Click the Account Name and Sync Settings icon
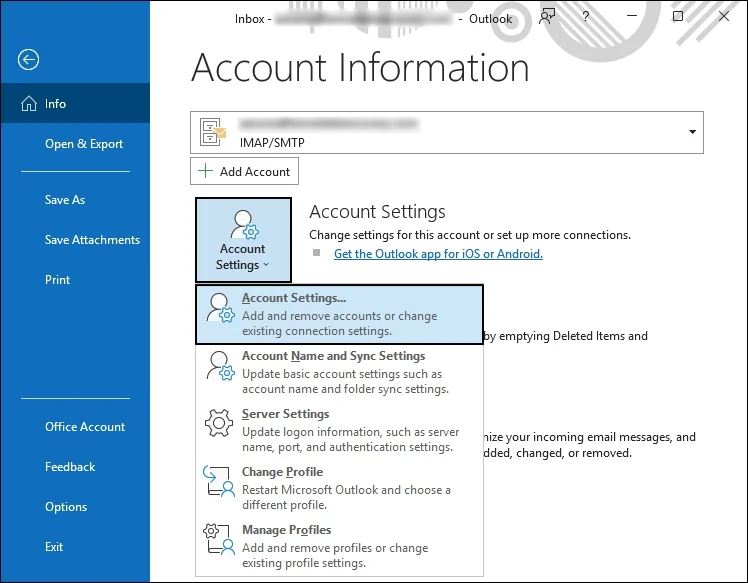Image resolution: width=748 pixels, height=583 pixels. point(220,366)
